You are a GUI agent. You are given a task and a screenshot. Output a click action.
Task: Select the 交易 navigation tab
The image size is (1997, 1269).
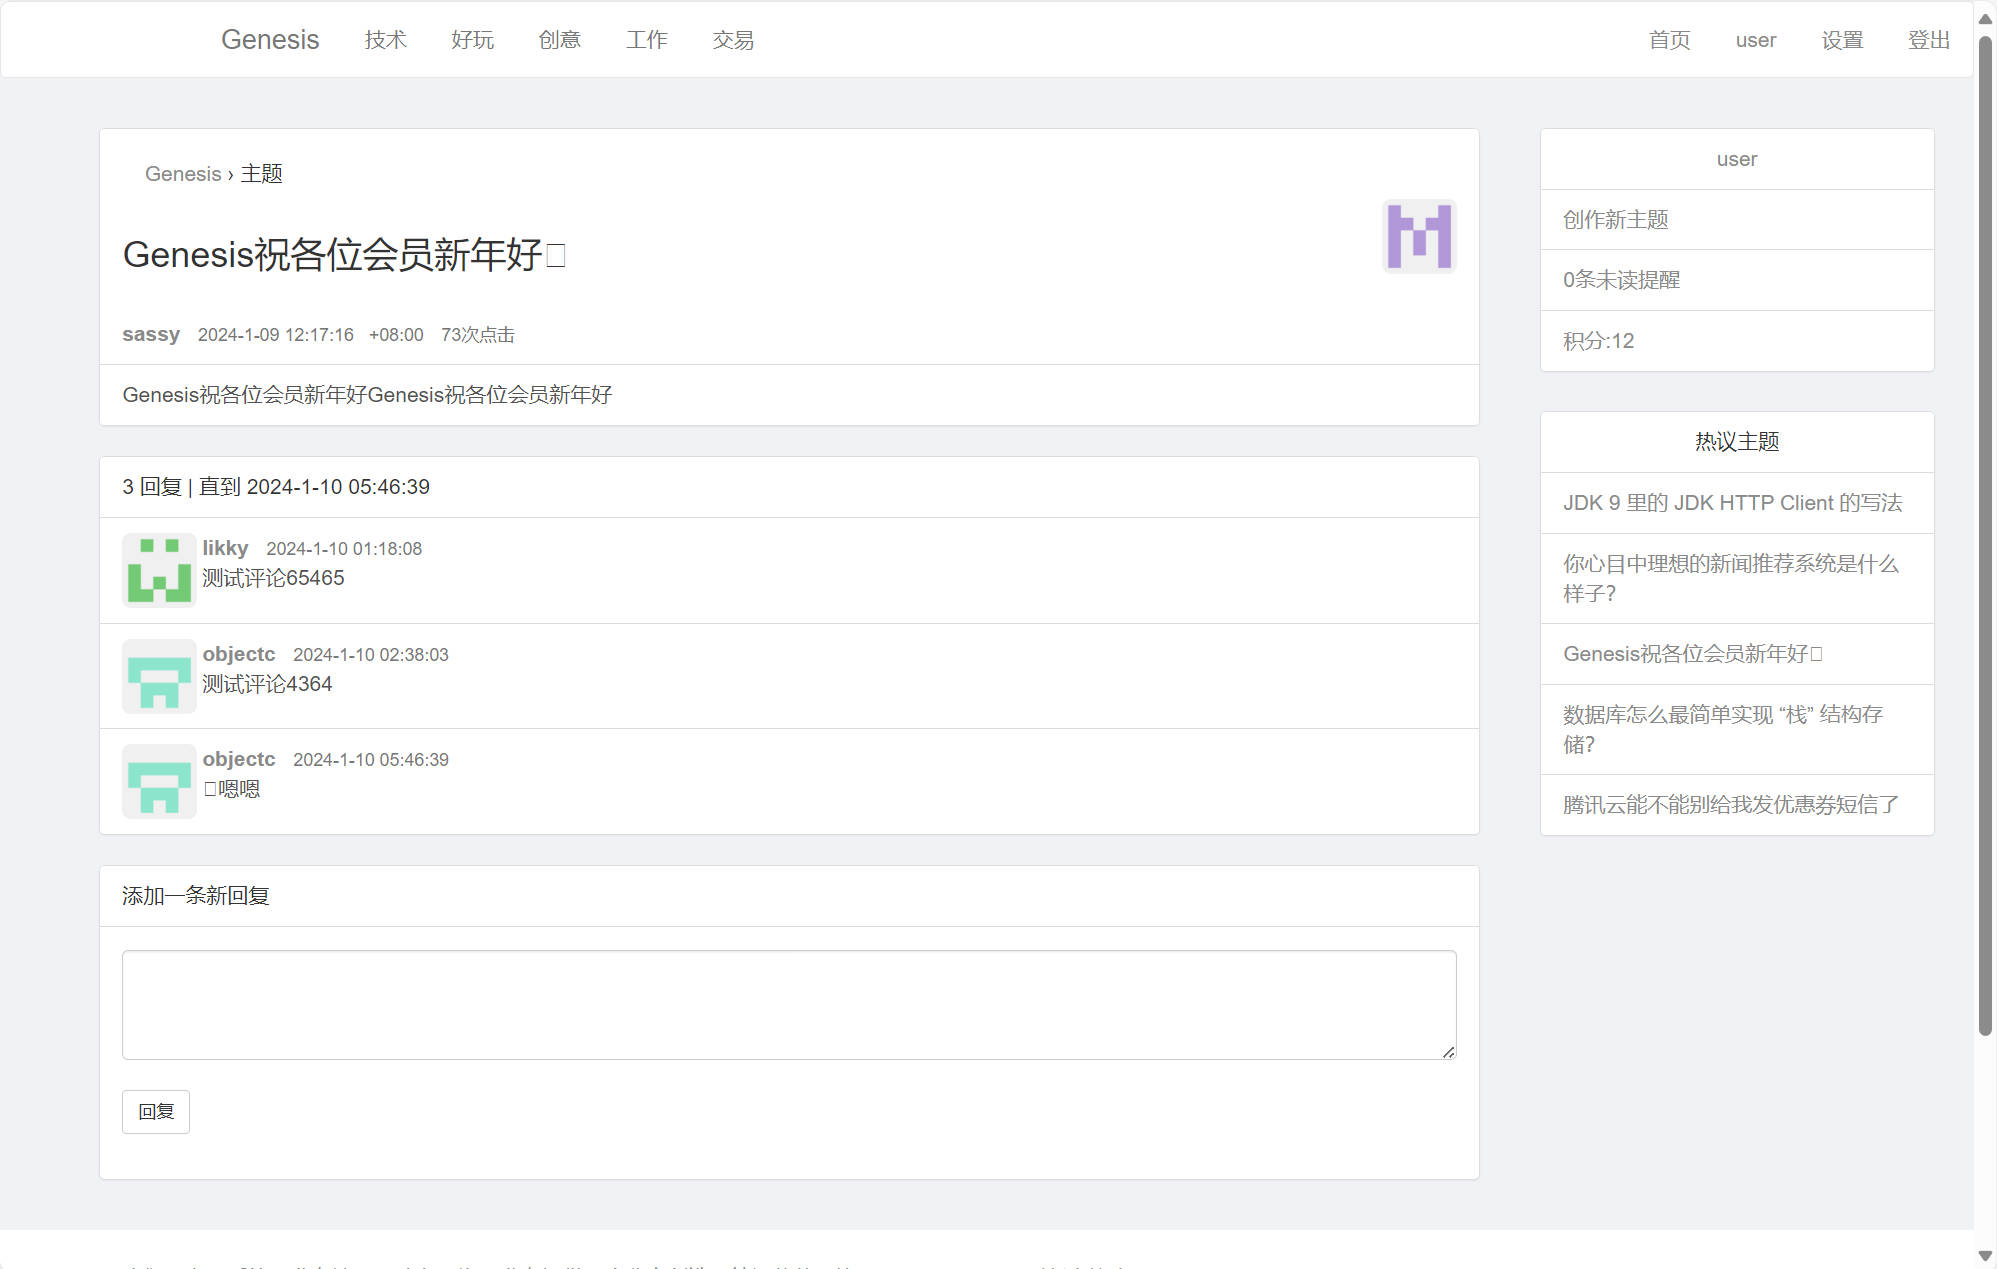(733, 40)
